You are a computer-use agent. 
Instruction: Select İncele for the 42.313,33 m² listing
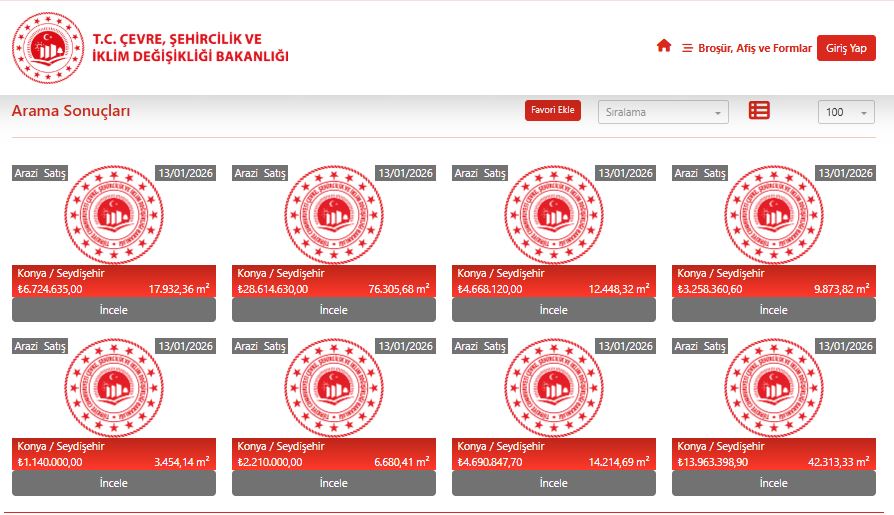774,483
